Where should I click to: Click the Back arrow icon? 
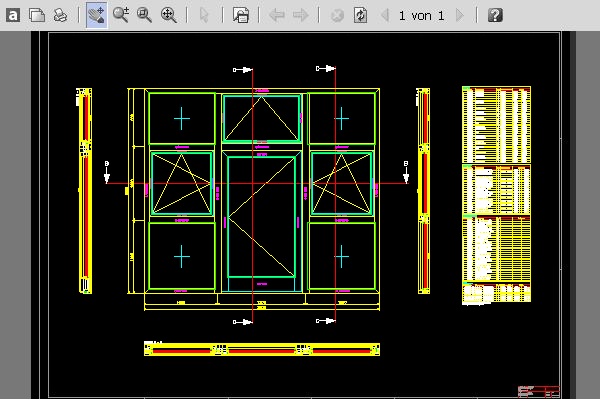[277, 16]
